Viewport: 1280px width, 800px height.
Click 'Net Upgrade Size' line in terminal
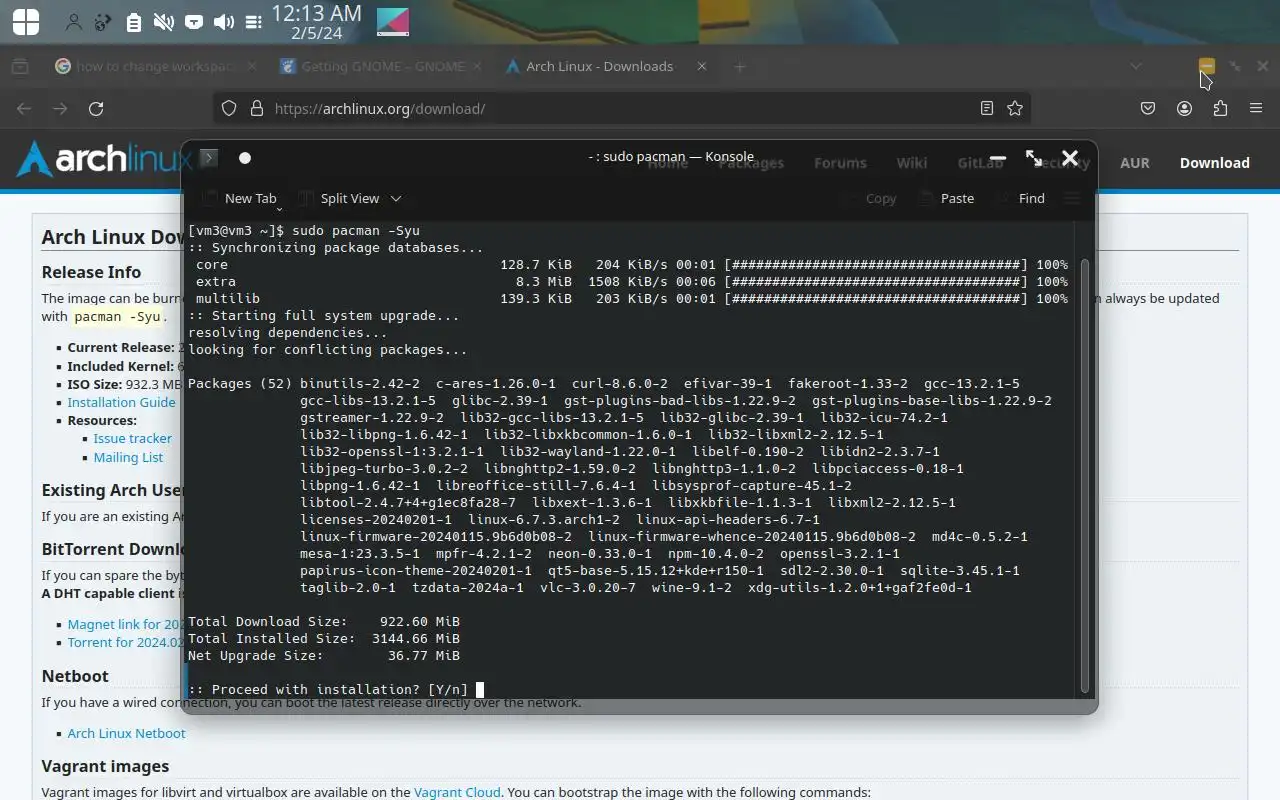324,656
